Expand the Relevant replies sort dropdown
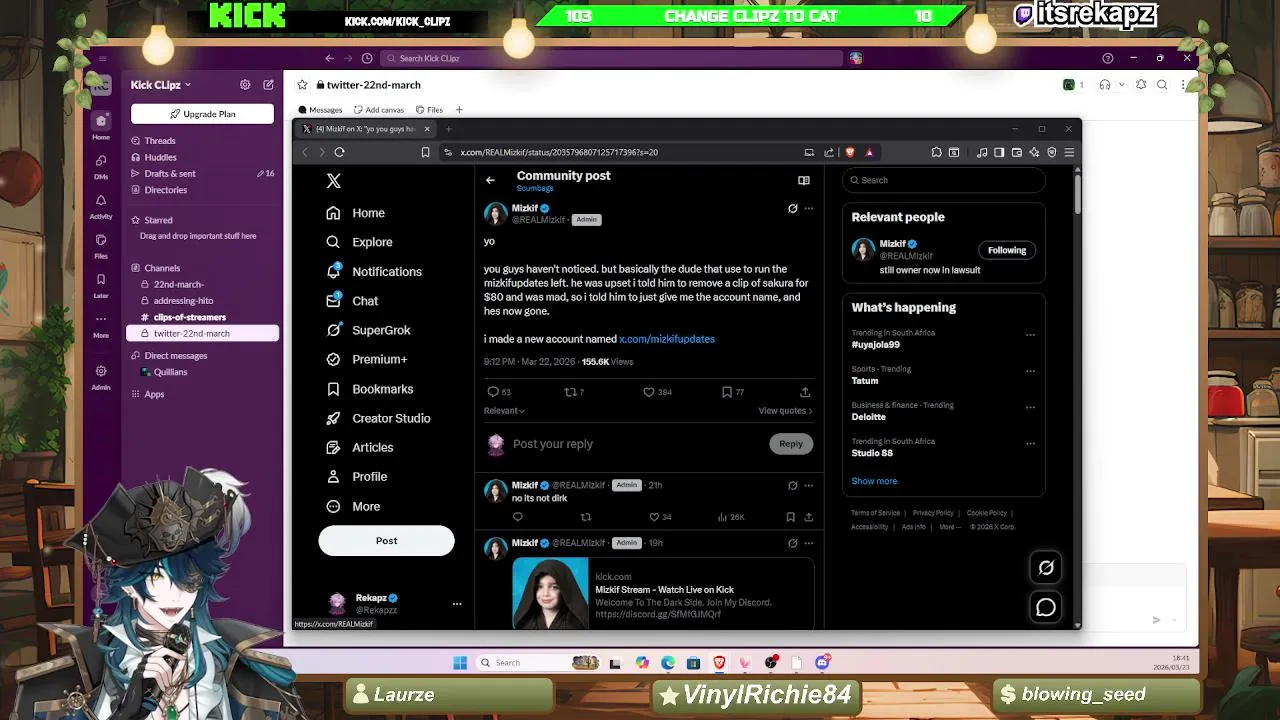The height and width of the screenshot is (720, 1280). 504,411
